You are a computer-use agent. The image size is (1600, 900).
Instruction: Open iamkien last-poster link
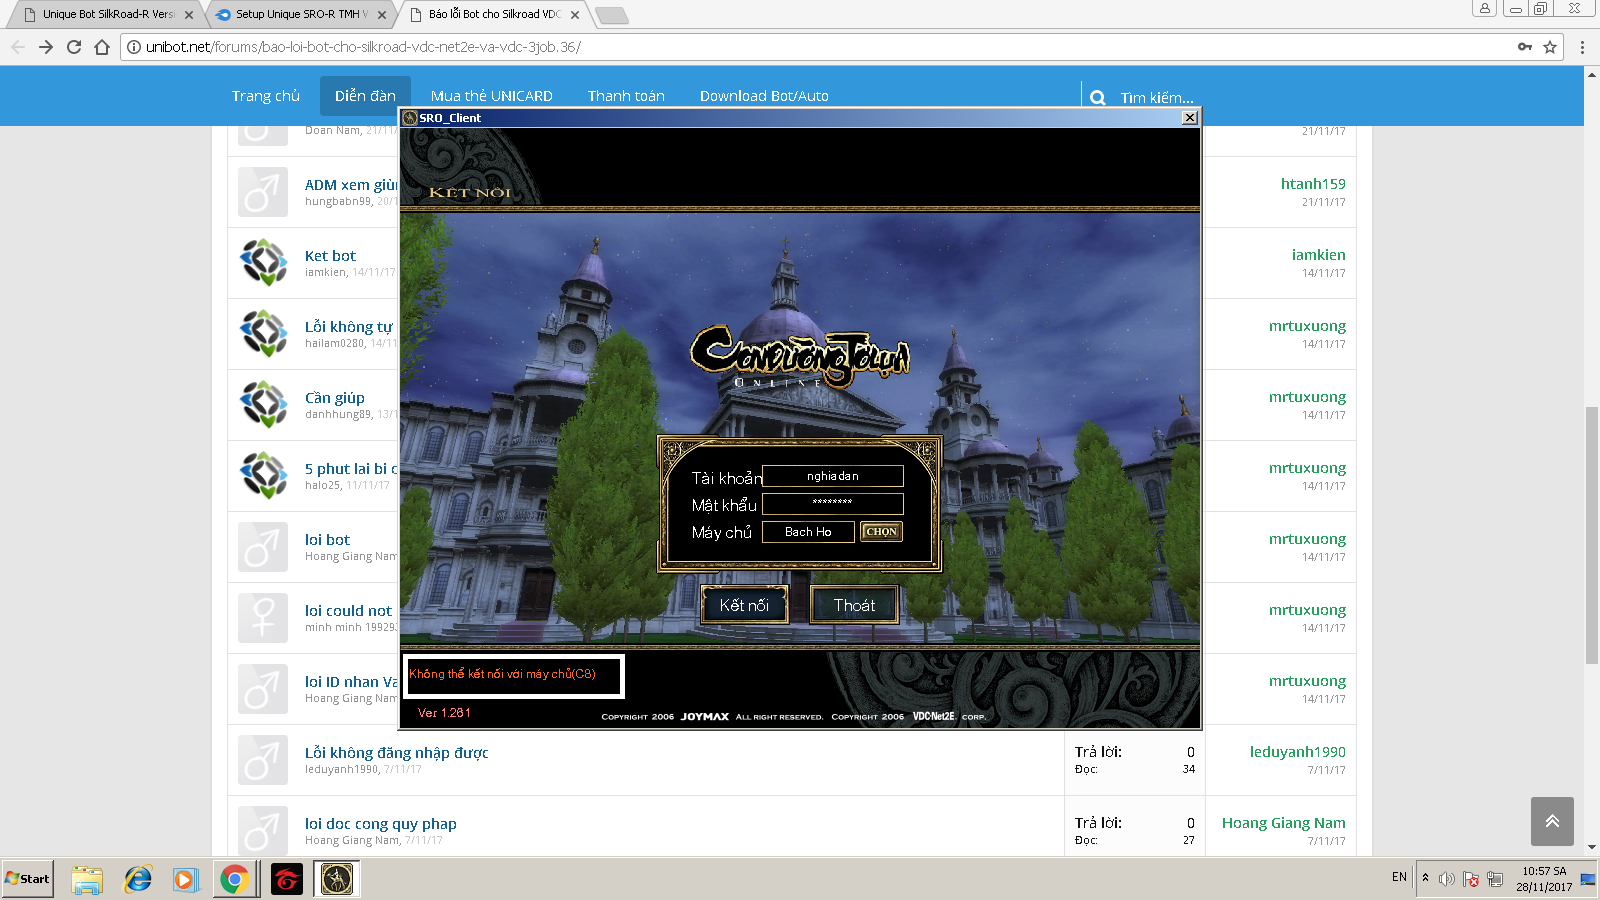1318,255
